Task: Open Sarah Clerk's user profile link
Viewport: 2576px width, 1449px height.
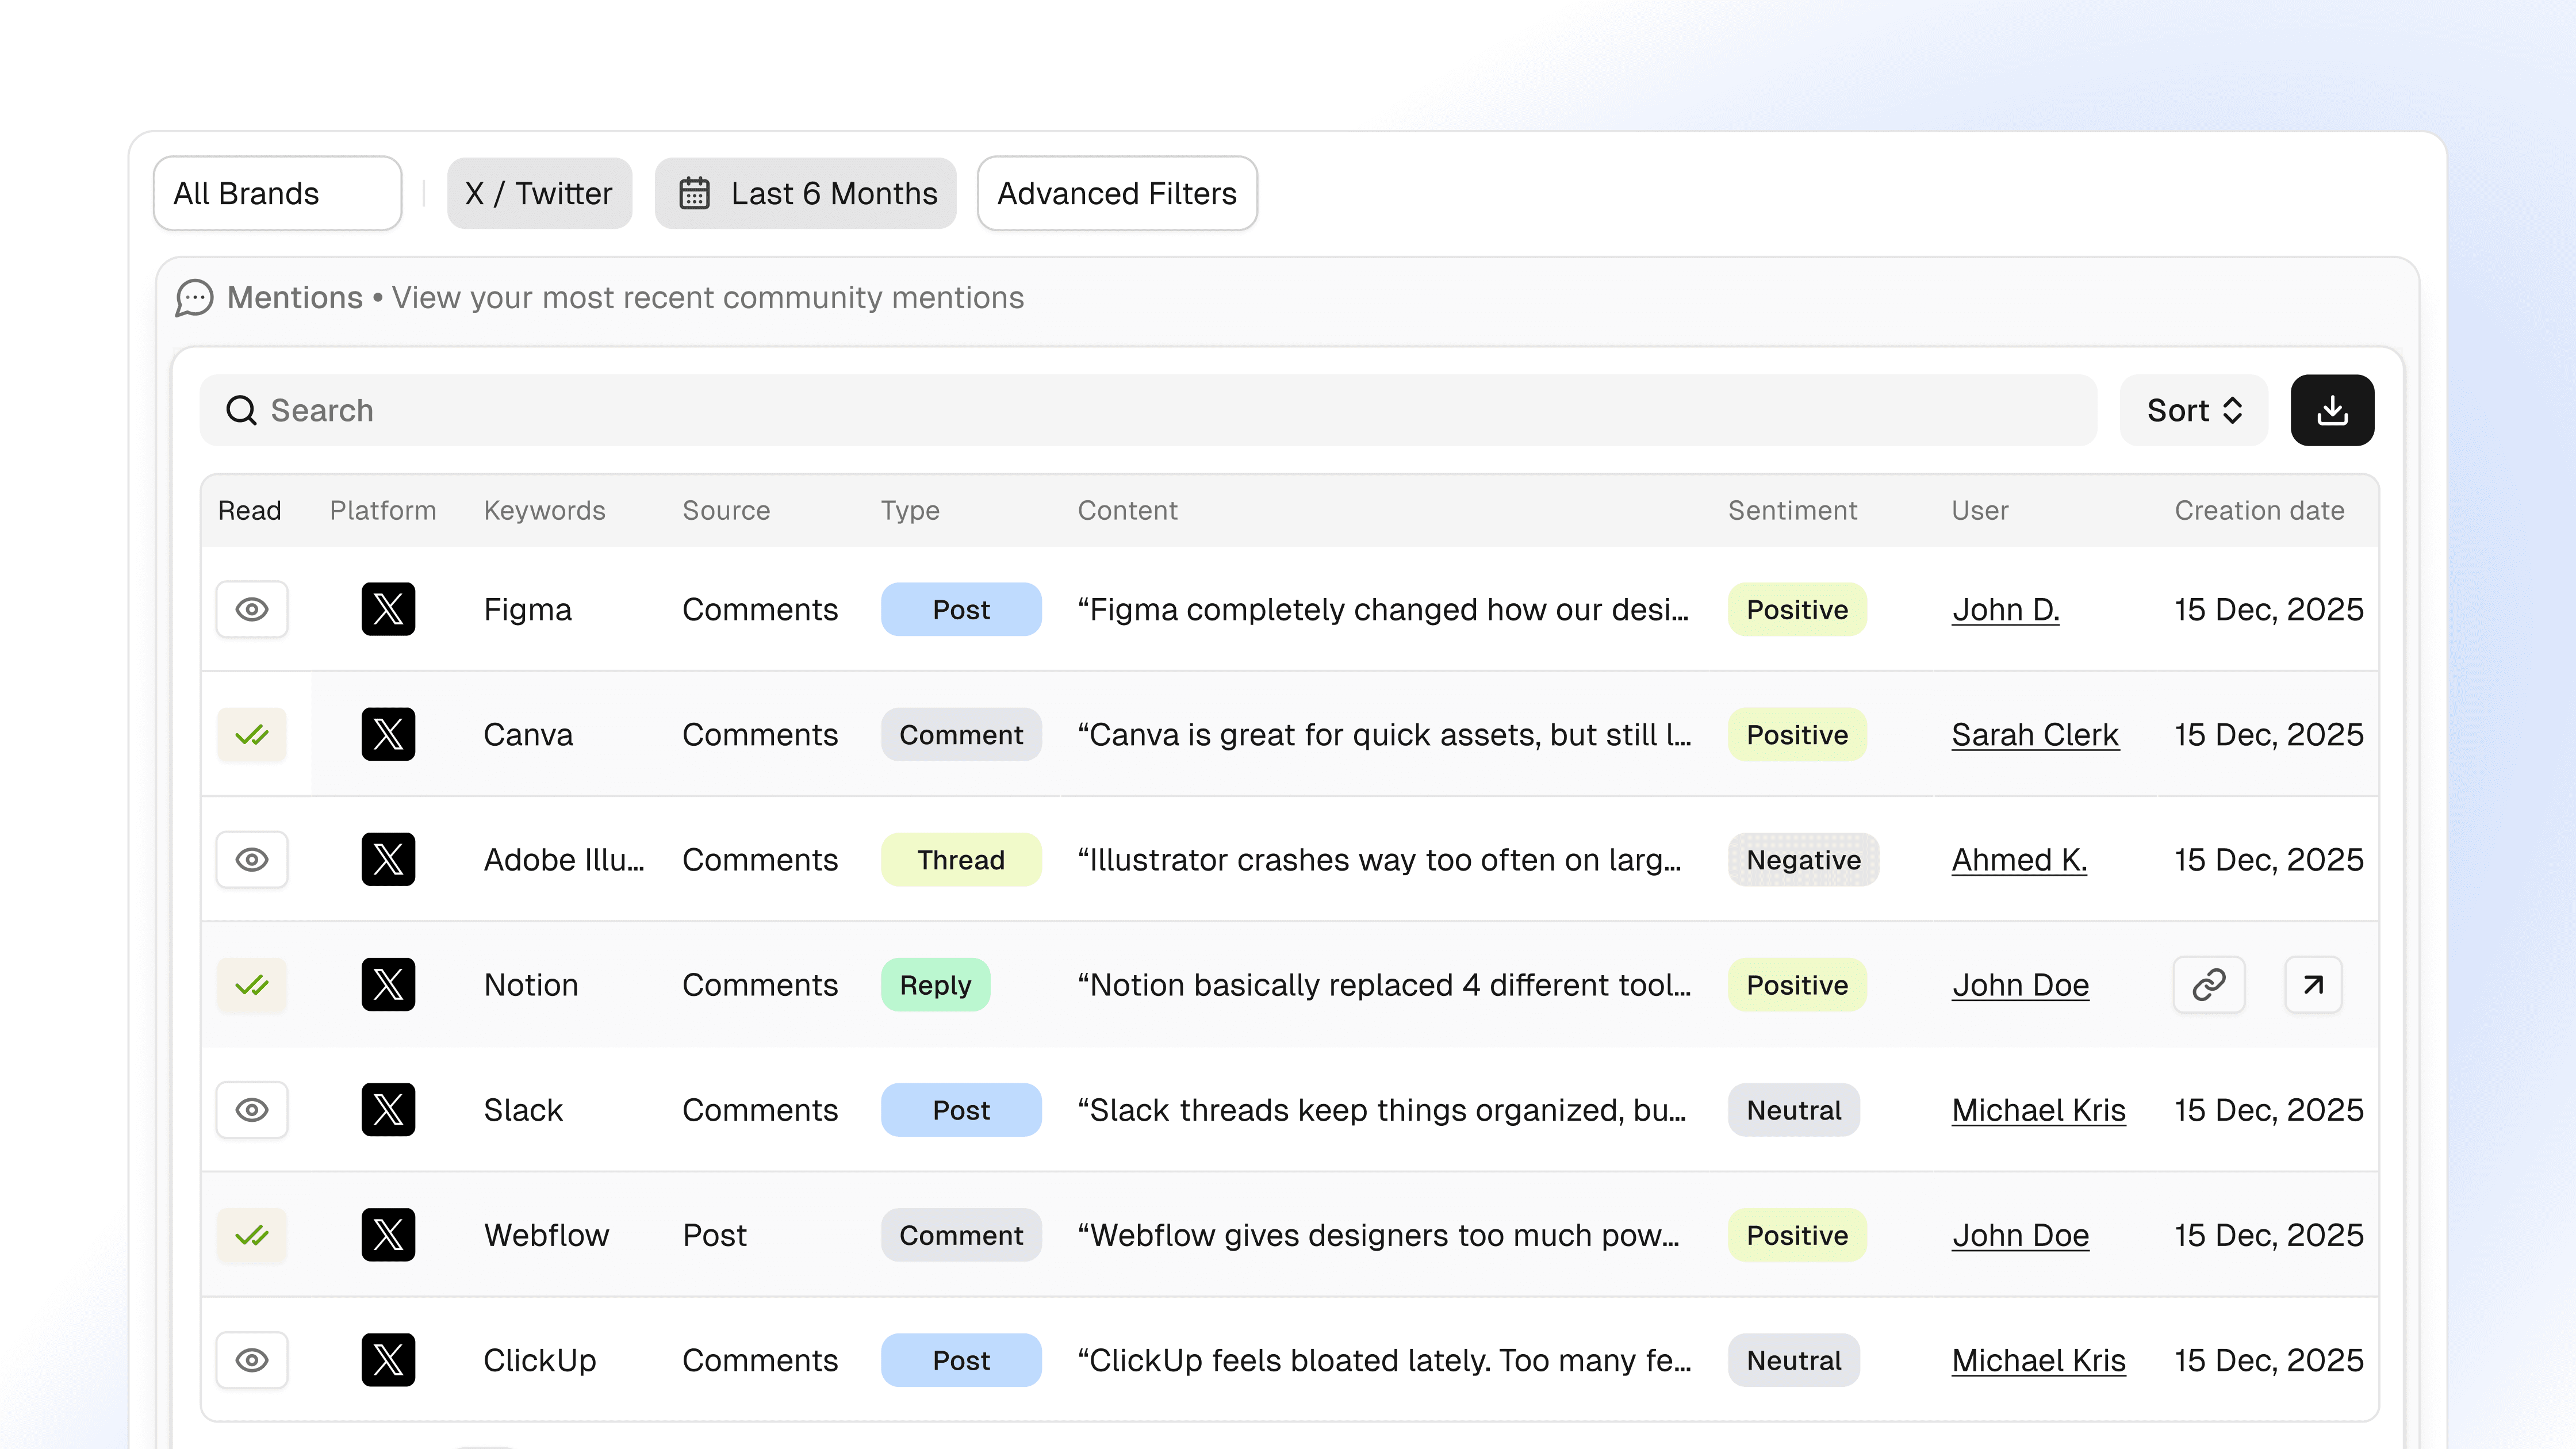Action: coord(2034,735)
